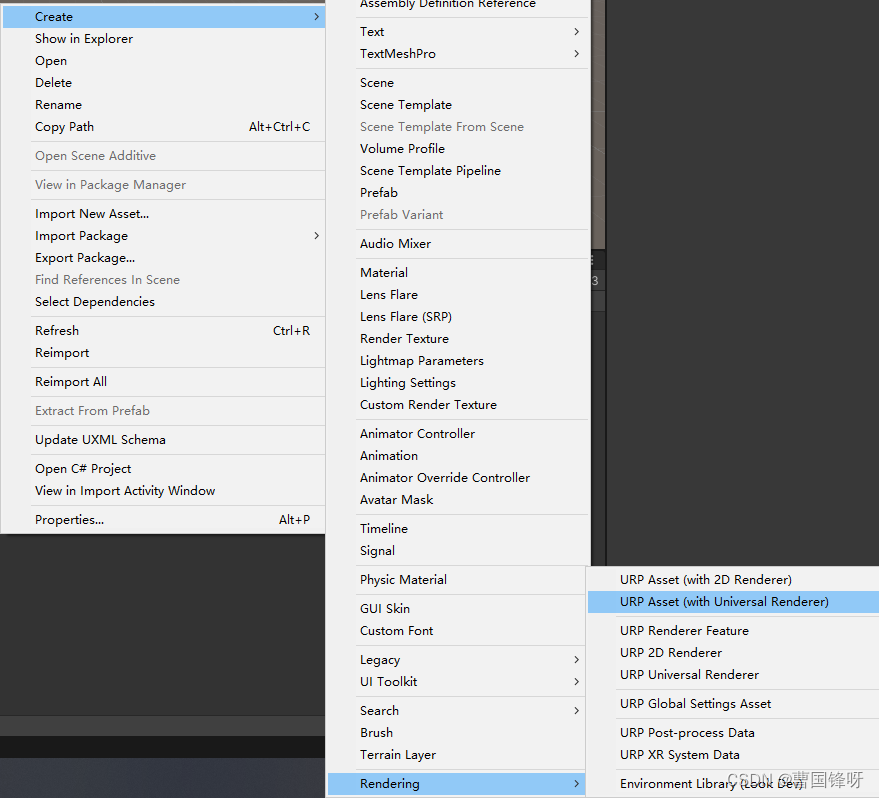Choose View in Import Activity Window
Screen dimensions: 879x798
pyautogui.click(x=164, y=491)
